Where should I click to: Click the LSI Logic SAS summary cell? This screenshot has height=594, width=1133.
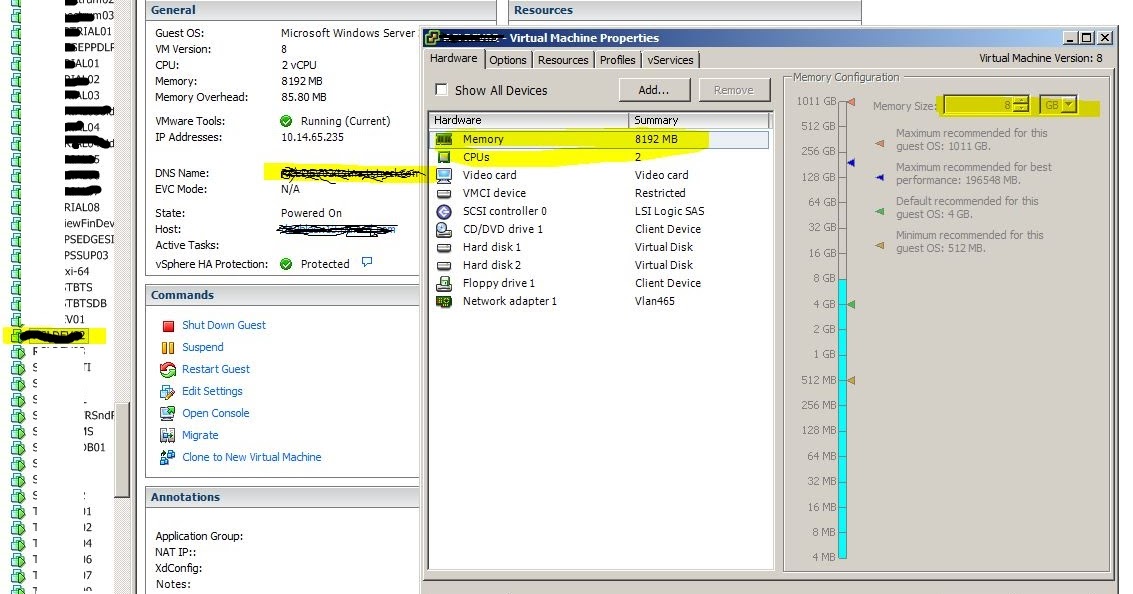[670, 211]
